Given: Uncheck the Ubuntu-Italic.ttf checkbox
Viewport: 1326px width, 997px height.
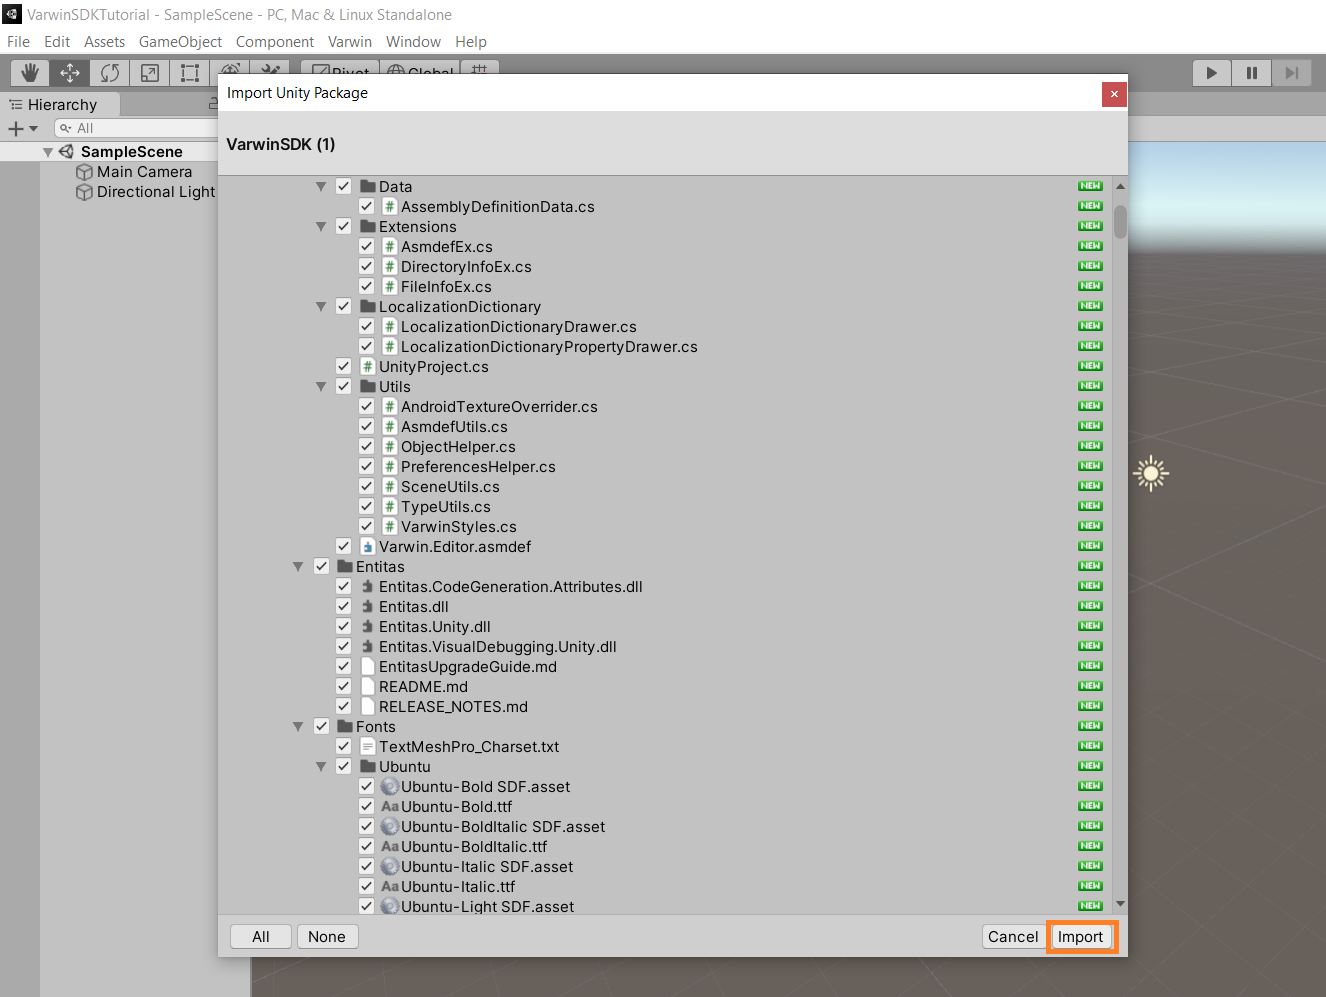Looking at the screenshot, I should (x=366, y=886).
